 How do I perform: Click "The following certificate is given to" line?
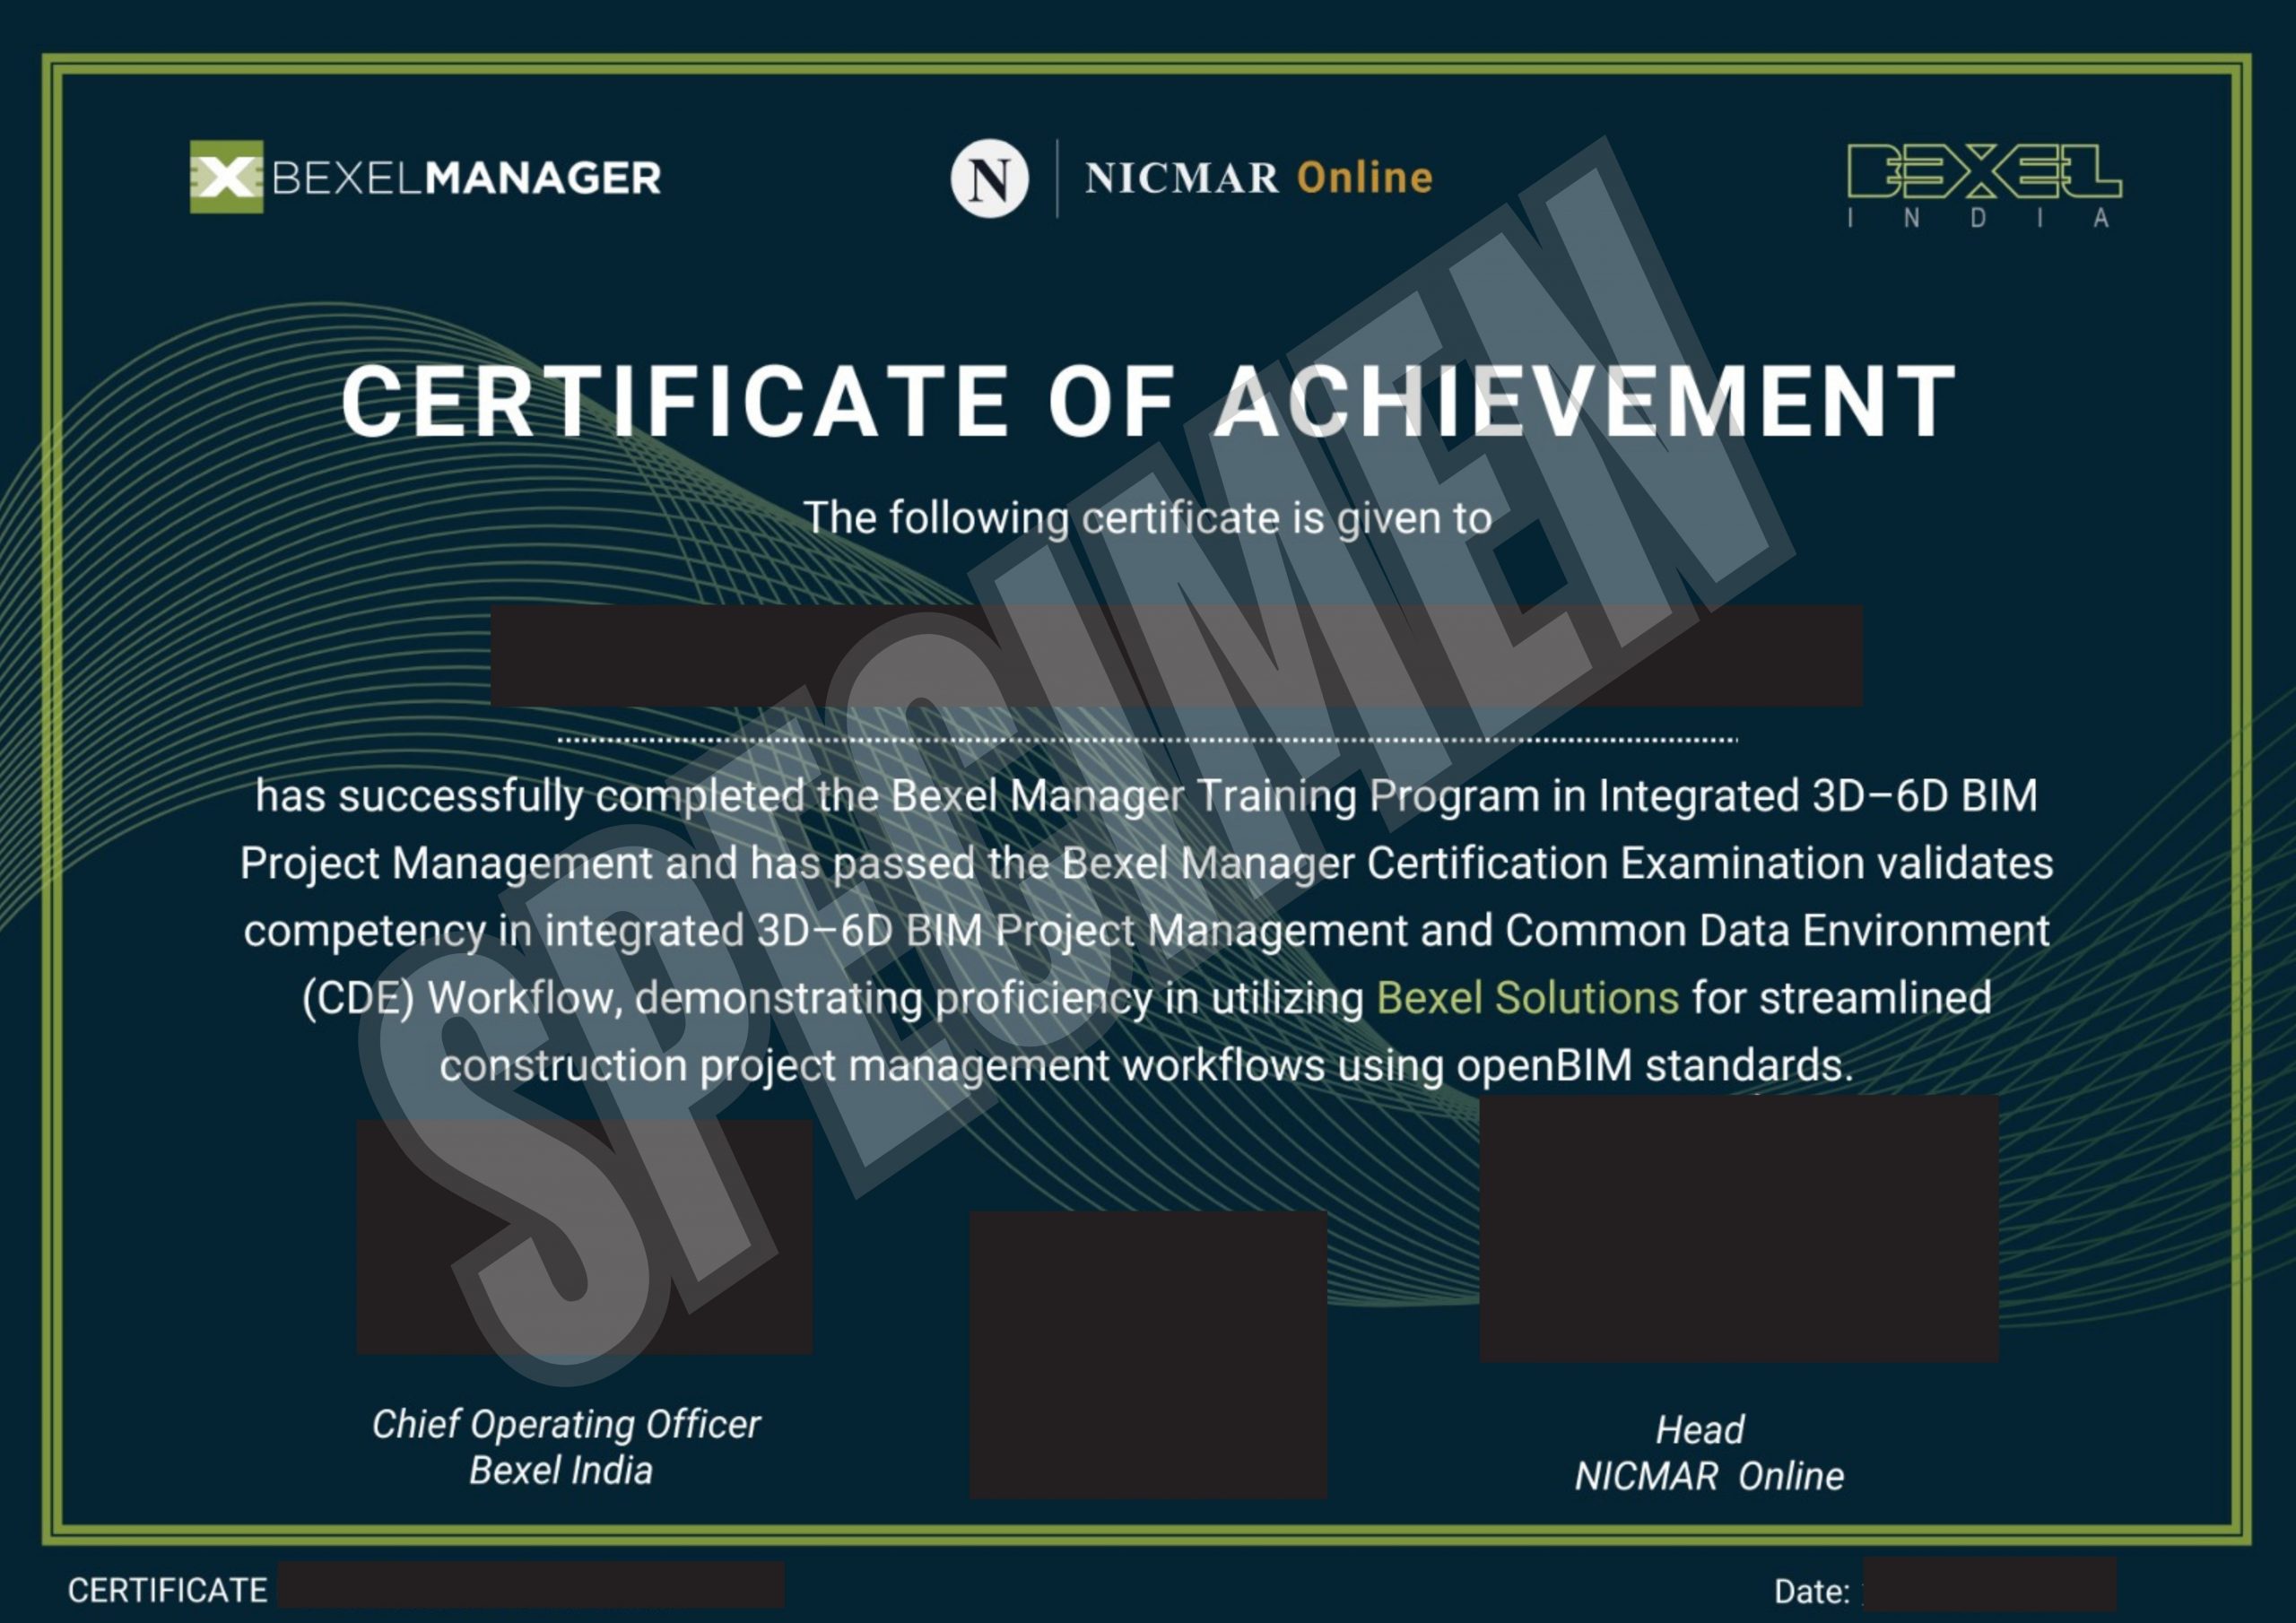(1148, 518)
